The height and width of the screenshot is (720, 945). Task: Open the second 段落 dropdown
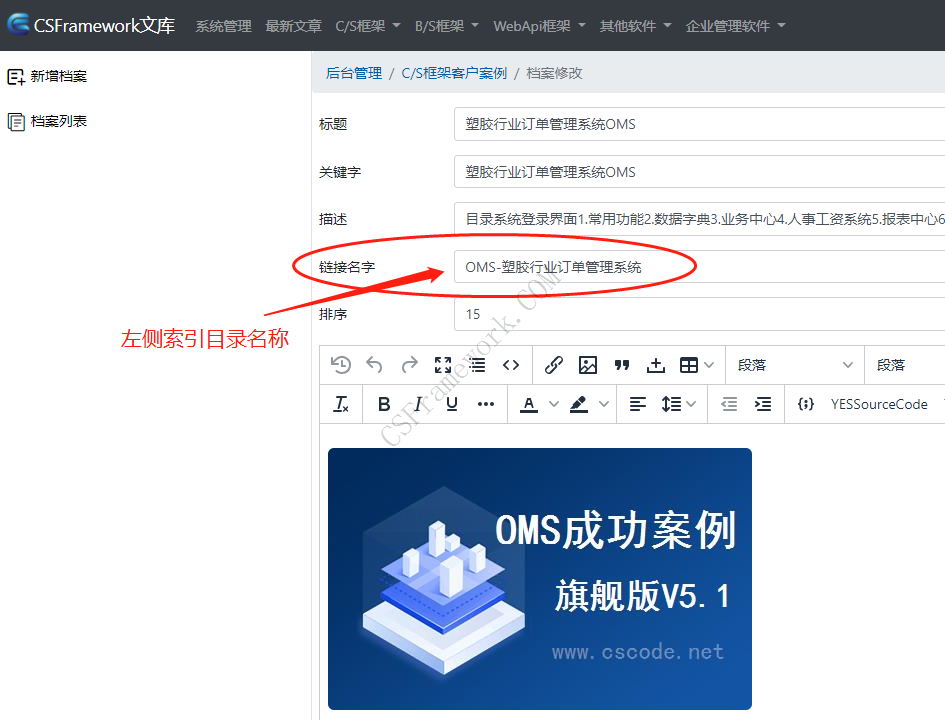(x=905, y=365)
